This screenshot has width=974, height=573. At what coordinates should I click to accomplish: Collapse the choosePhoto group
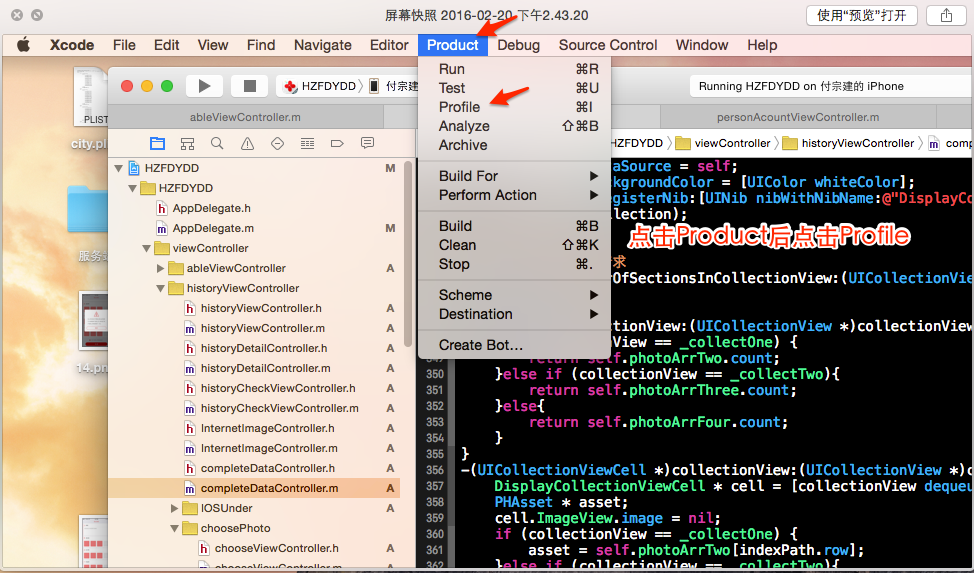pyautogui.click(x=175, y=528)
